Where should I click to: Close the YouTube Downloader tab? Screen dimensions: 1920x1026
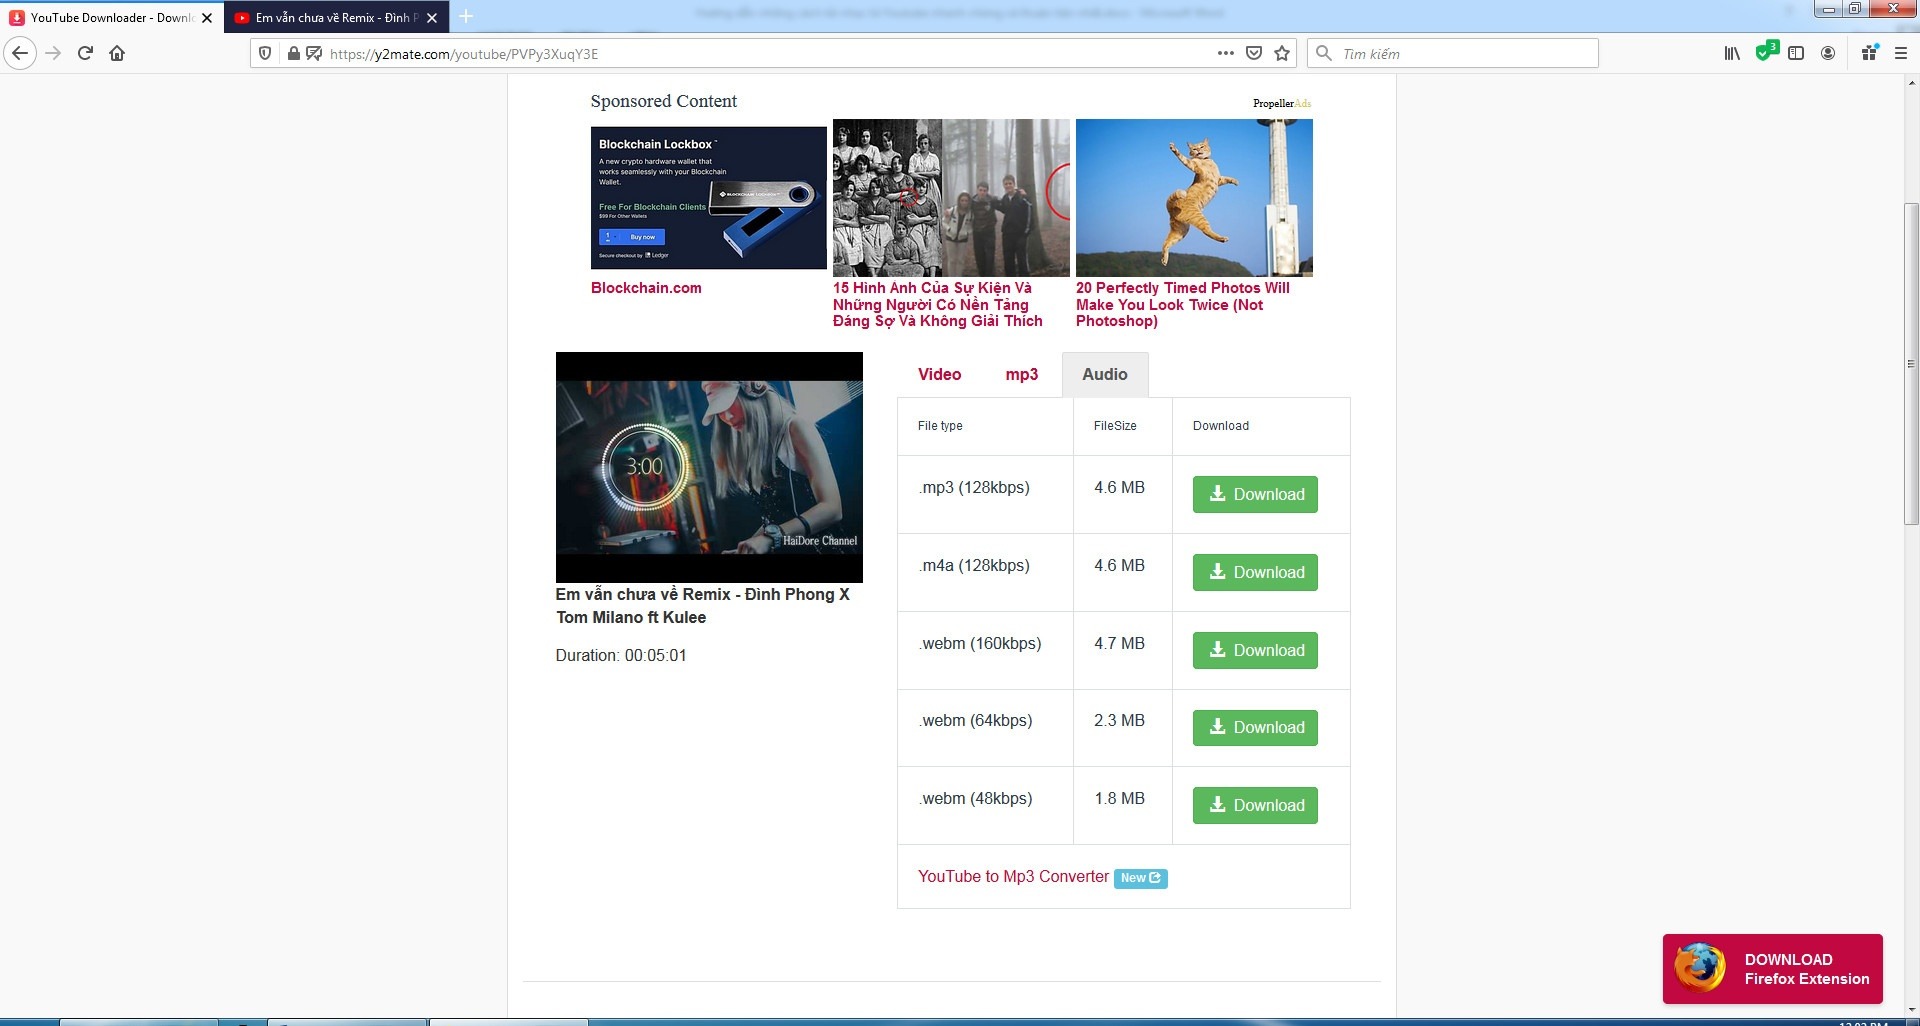(207, 18)
